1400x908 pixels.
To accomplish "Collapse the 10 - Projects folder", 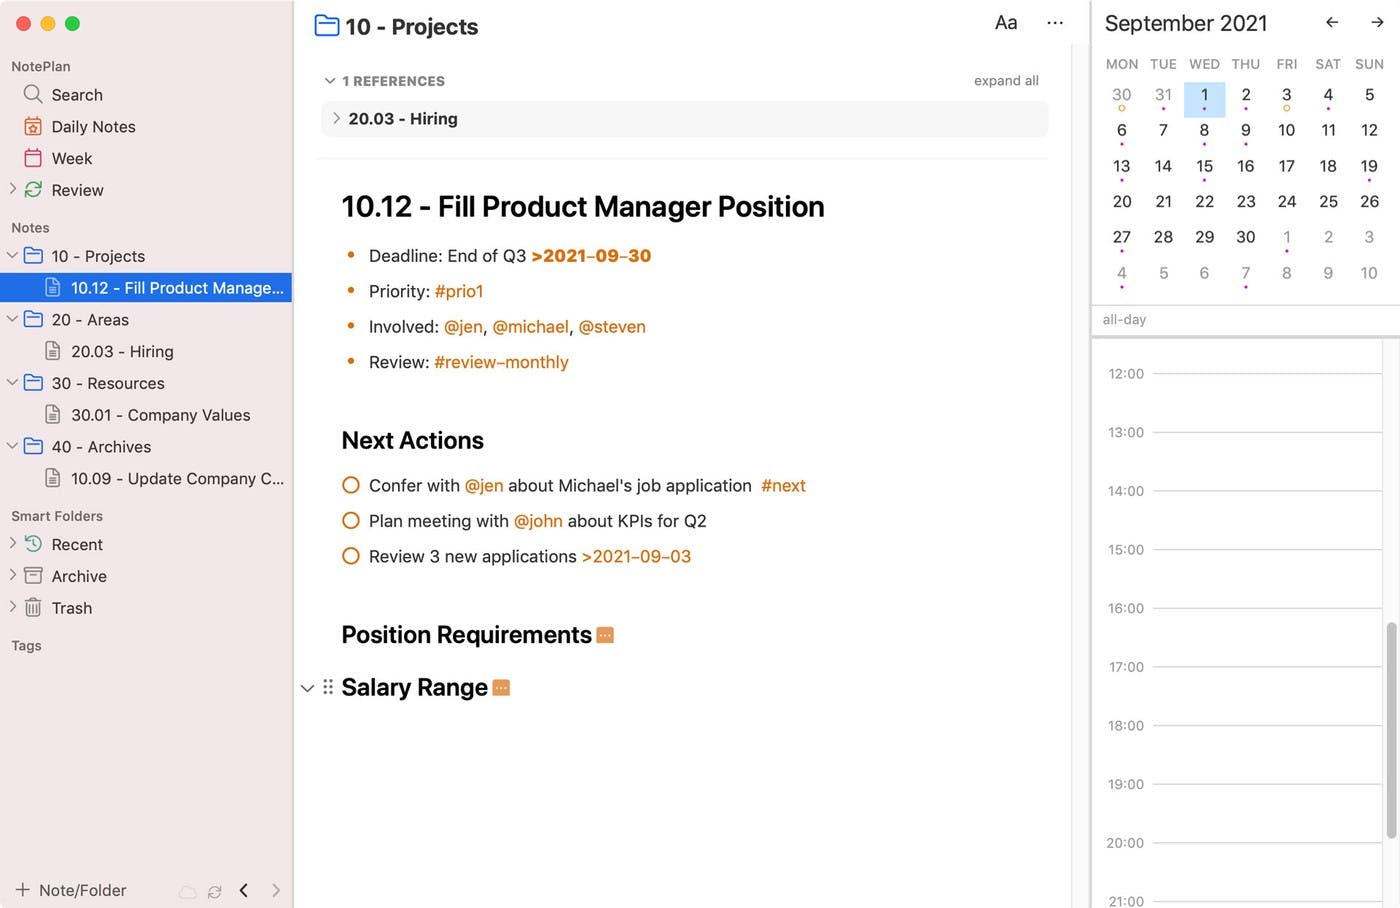I will click(12, 256).
